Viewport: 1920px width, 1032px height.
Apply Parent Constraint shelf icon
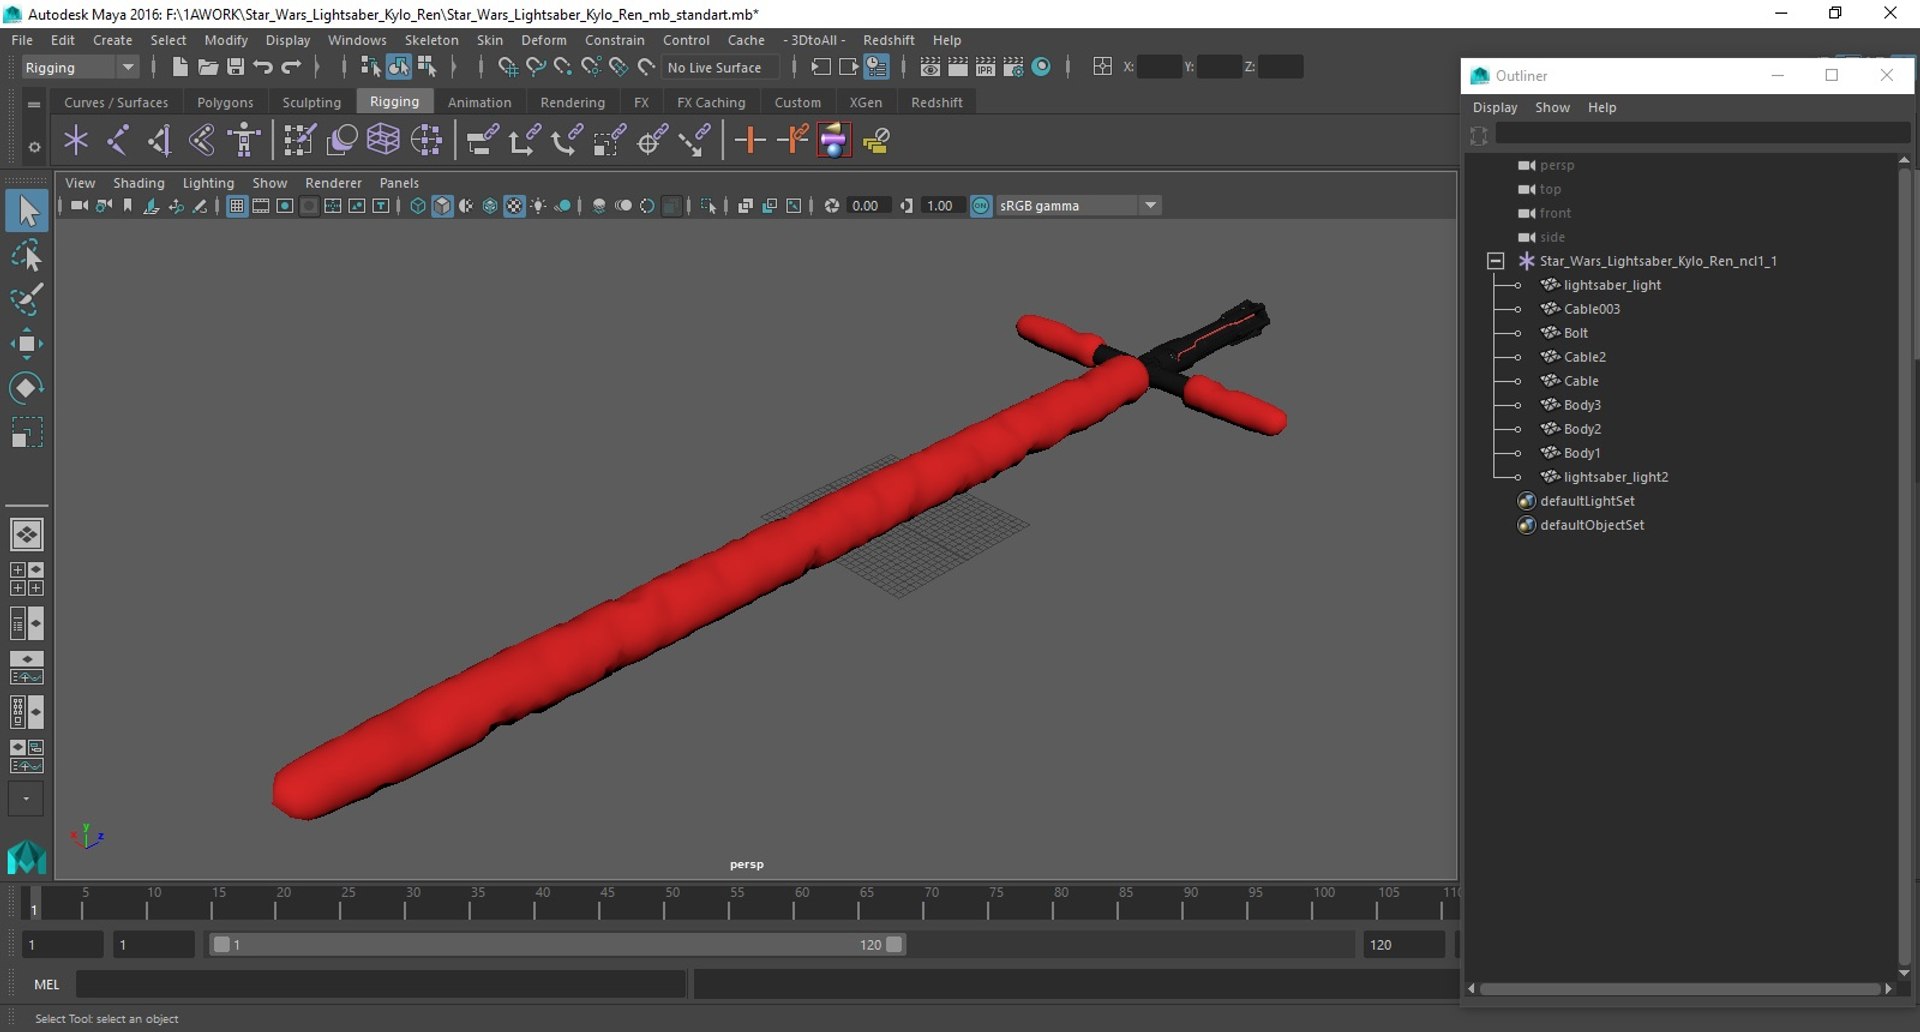tap(482, 141)
